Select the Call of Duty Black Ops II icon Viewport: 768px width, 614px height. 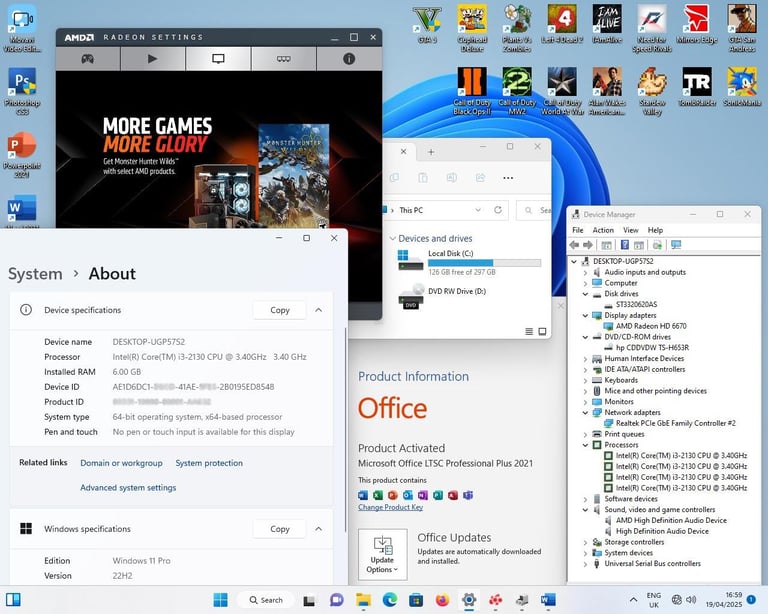(x=472, y=91)
